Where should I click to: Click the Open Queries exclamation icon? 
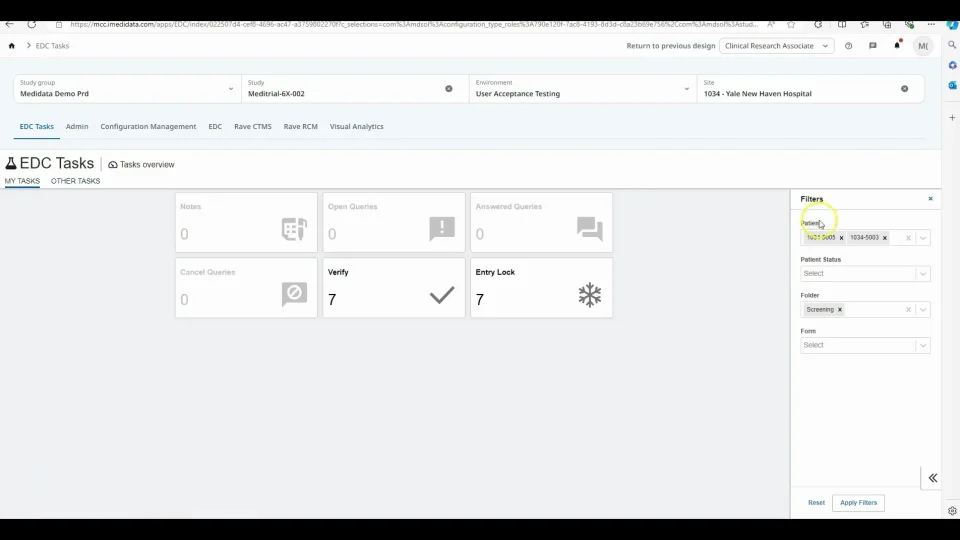[442, 228]
